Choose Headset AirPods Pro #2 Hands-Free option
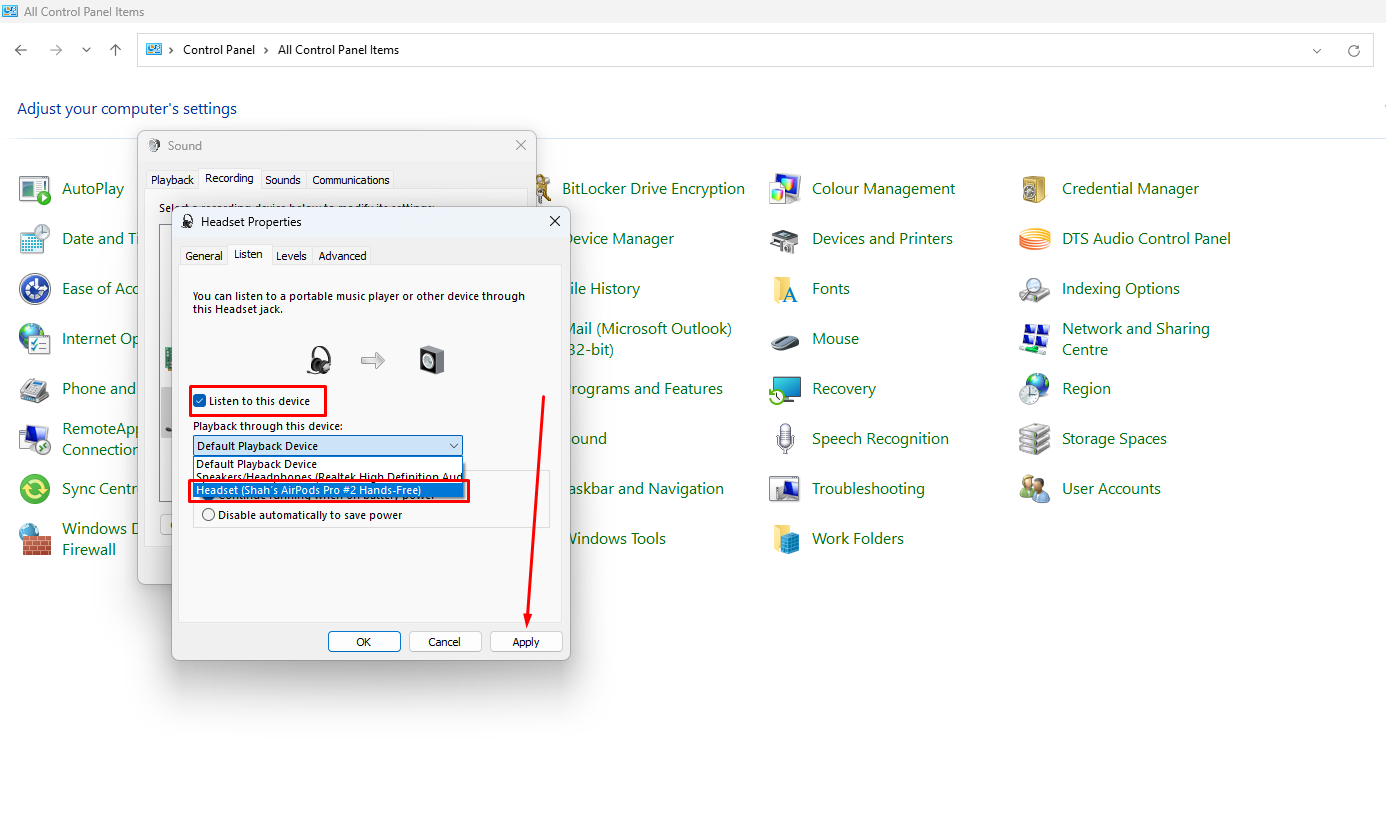Screen dimensions: 1386x827 click(x=328, y=490)
